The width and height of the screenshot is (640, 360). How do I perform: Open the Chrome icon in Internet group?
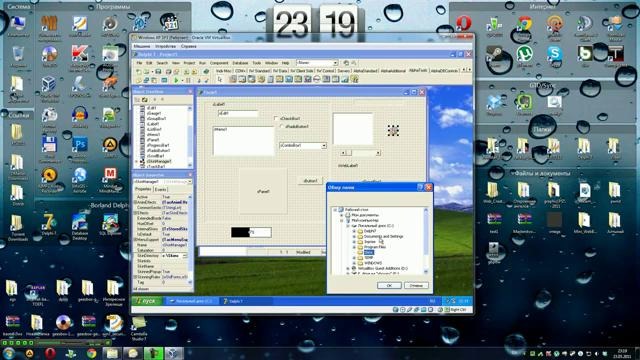click(524, 24)
